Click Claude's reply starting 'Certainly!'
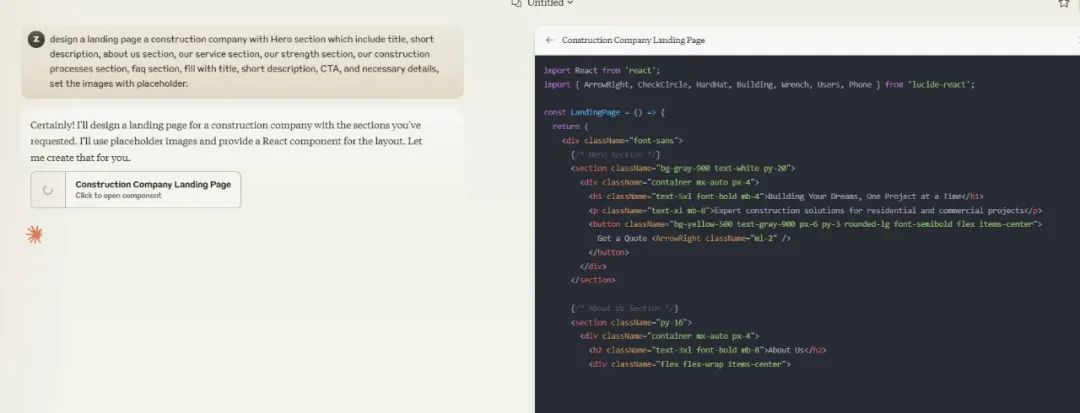The height and width of the screenshot is (413, 1080). point(226,141)
